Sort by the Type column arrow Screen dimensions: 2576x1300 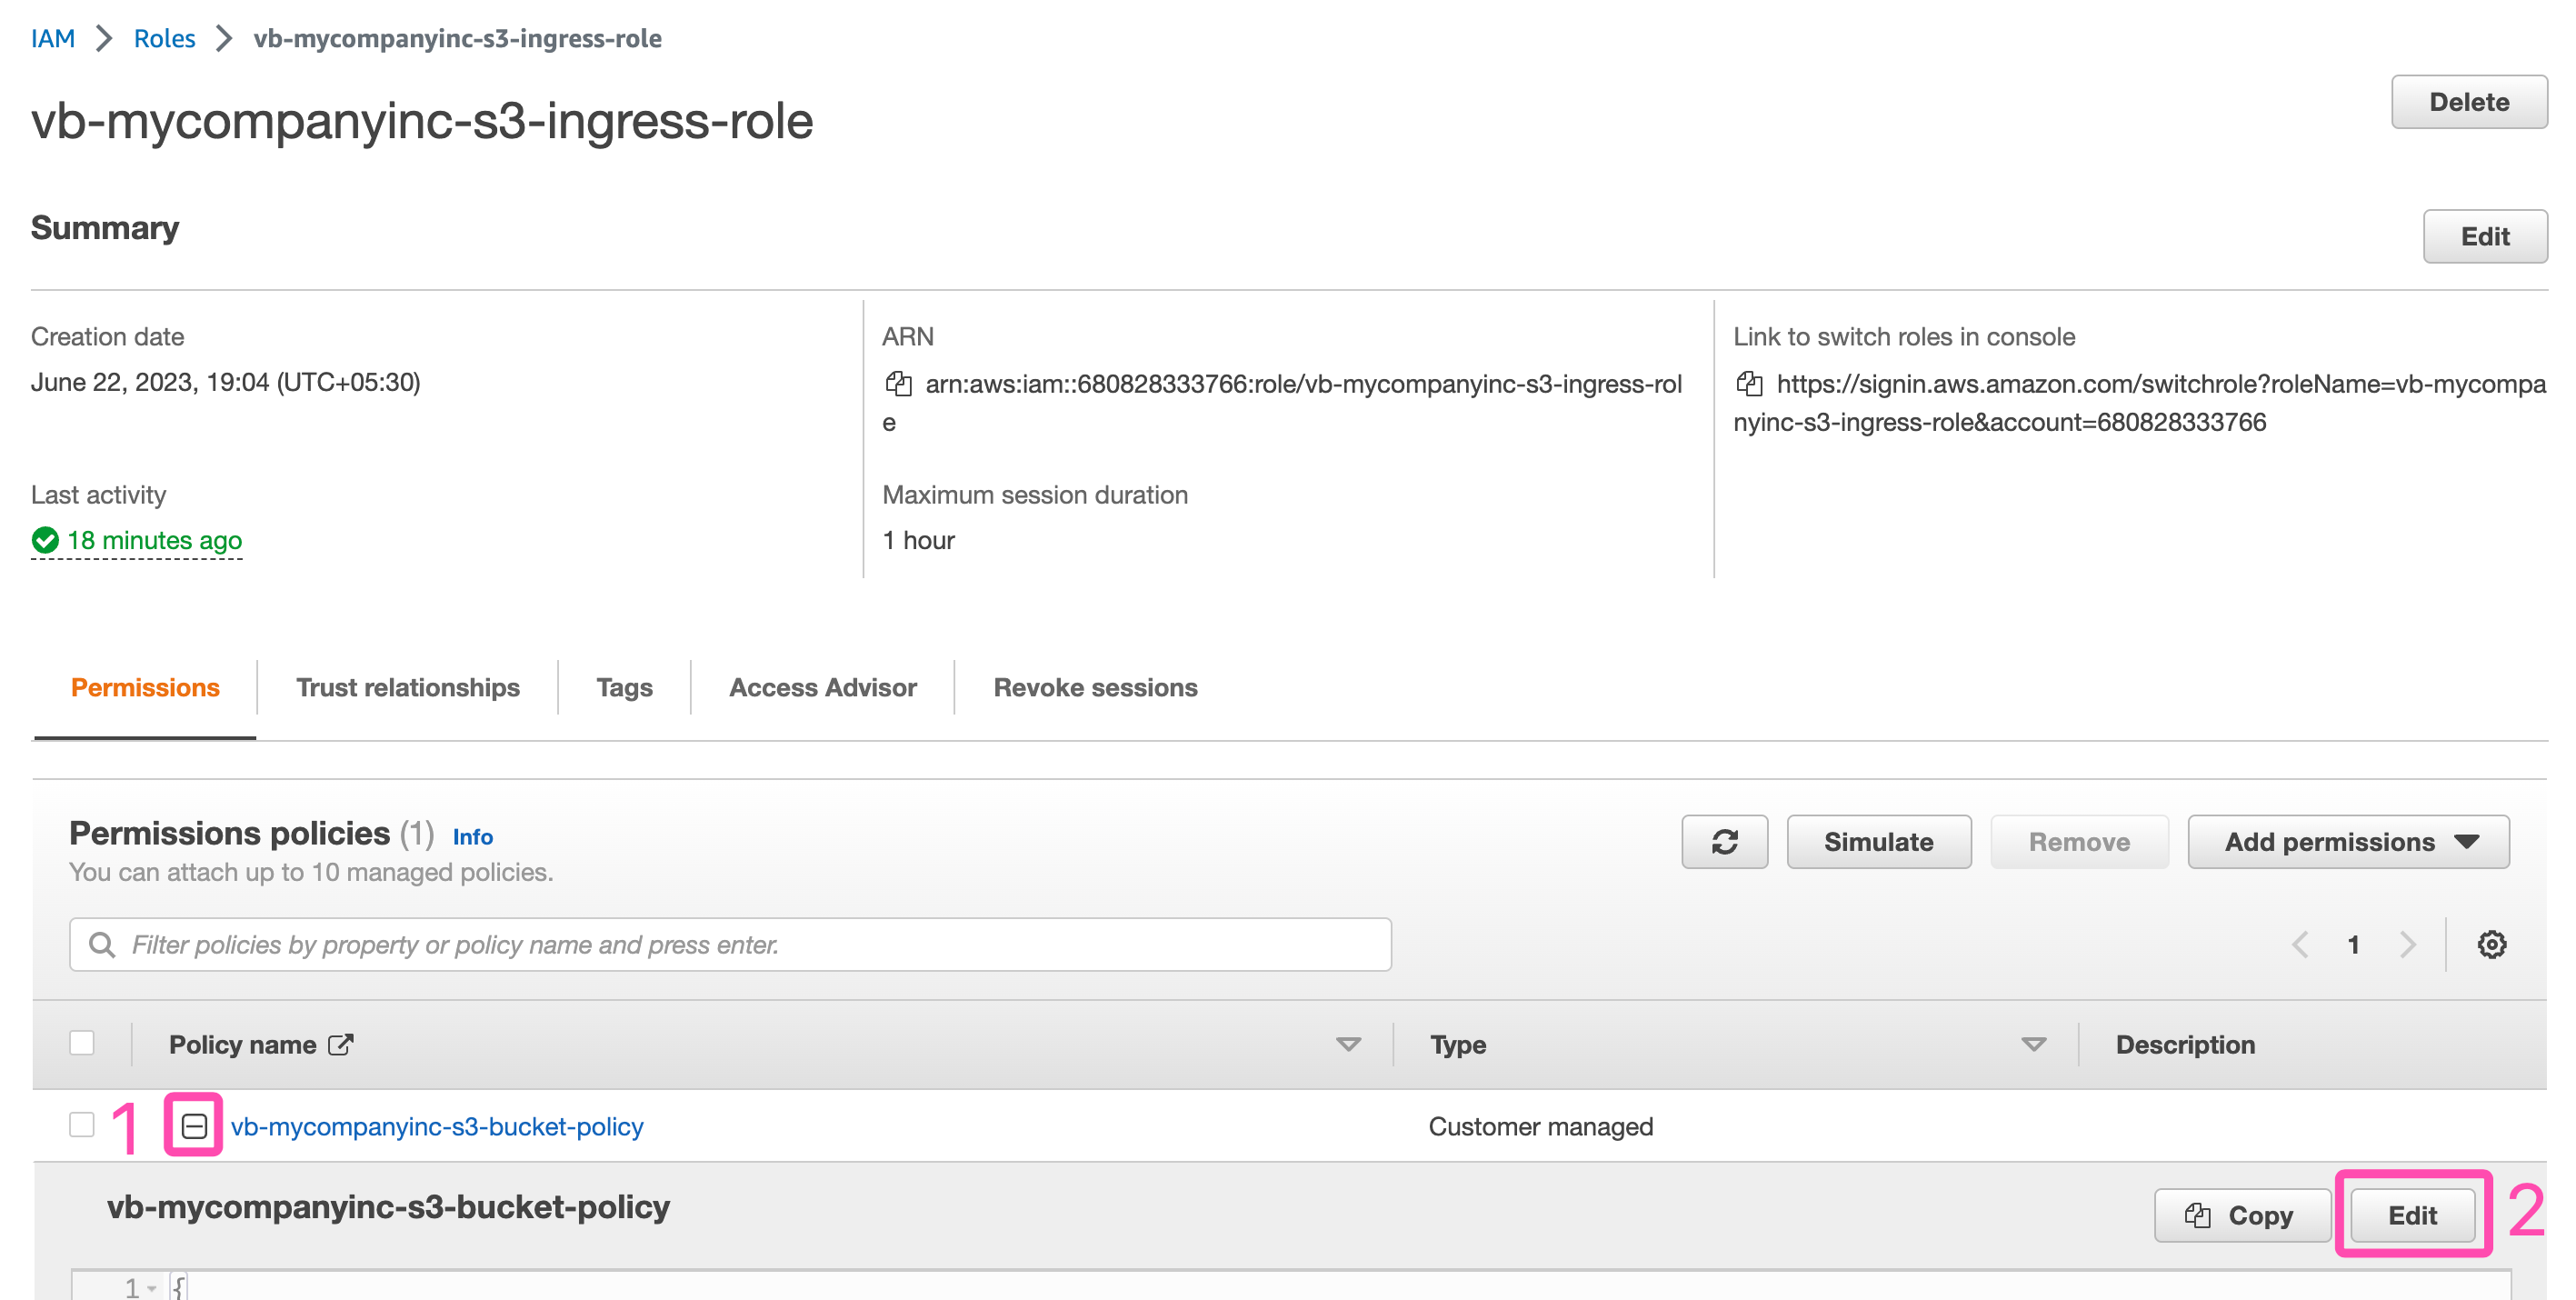click(2033, 1044)
